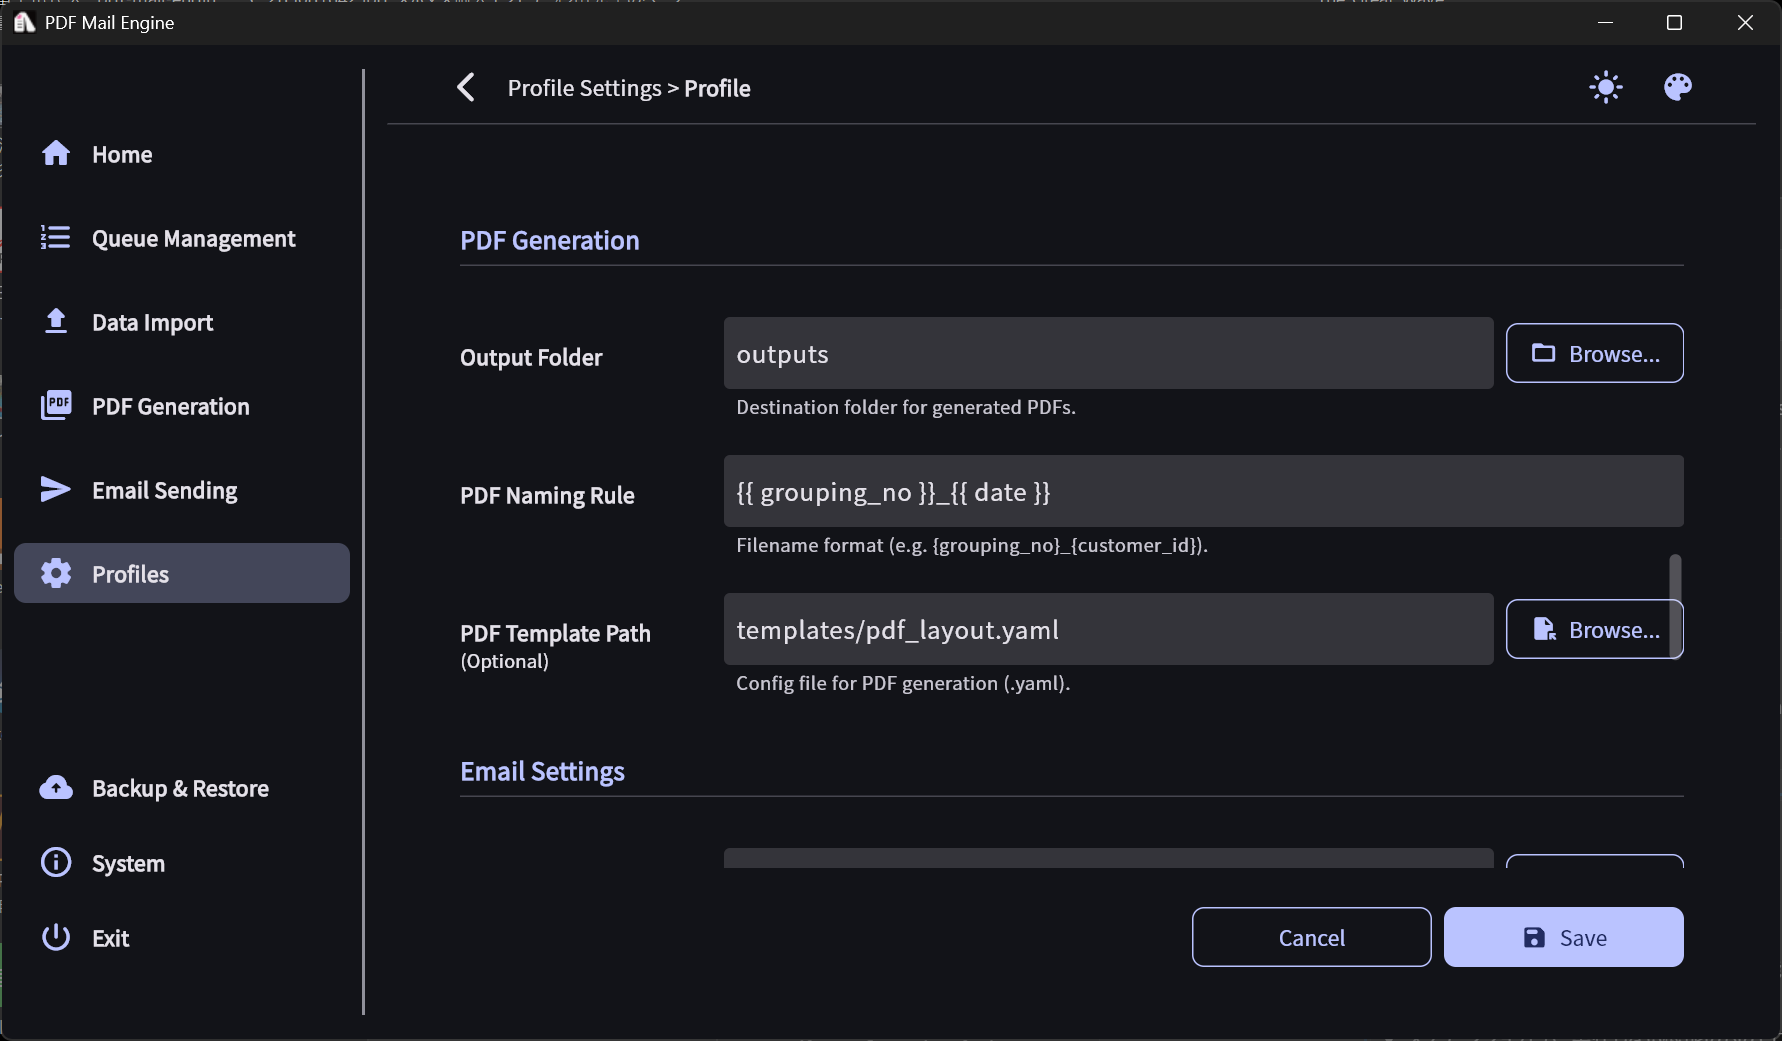Click Profile Settings in the breadcrumb
This screenshot has height=1041, width=1782.
584,88
